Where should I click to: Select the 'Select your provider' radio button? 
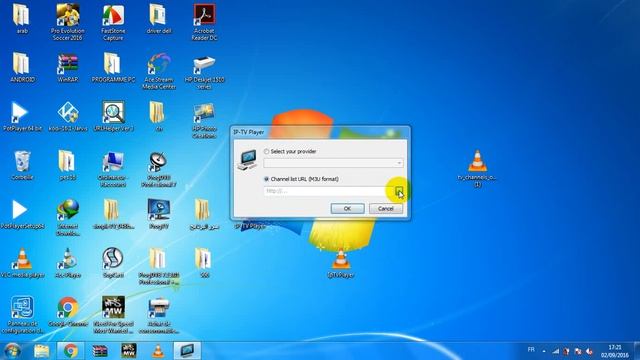click(267, 151)
